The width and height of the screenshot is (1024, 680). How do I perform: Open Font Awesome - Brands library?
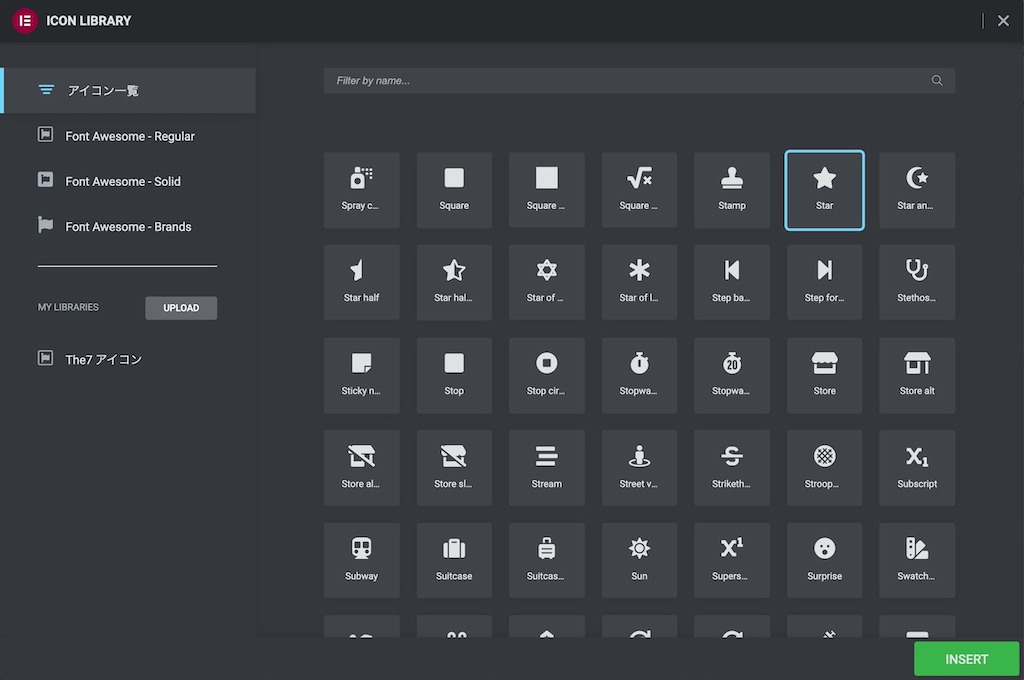point(128,227)
